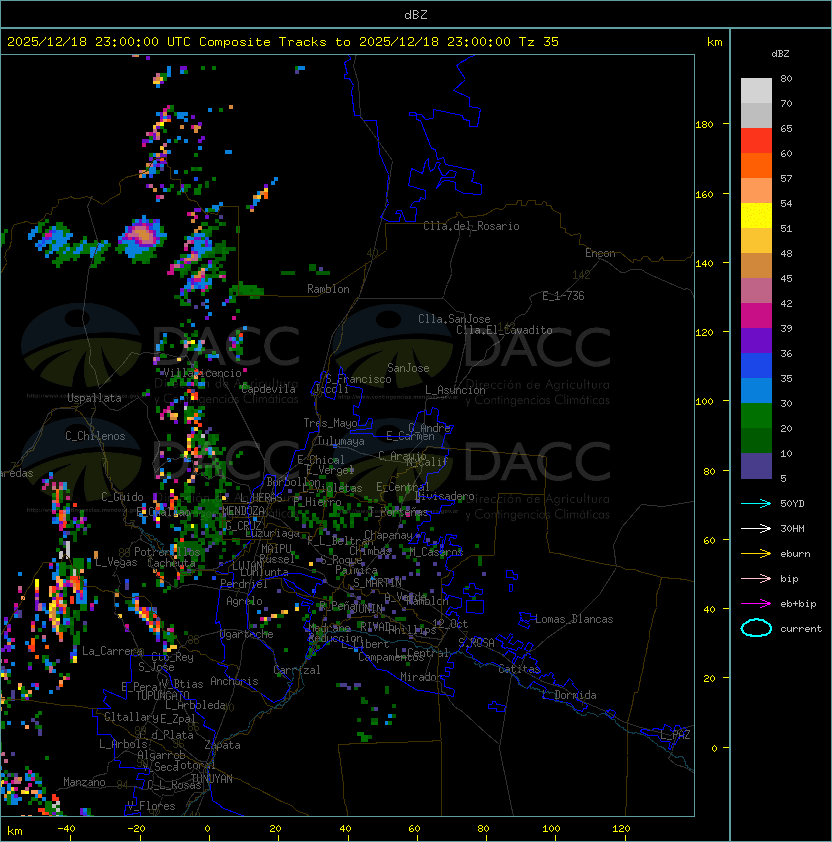
Task: Click the 0 km mark on vertical axis
Action: point(714,748)
